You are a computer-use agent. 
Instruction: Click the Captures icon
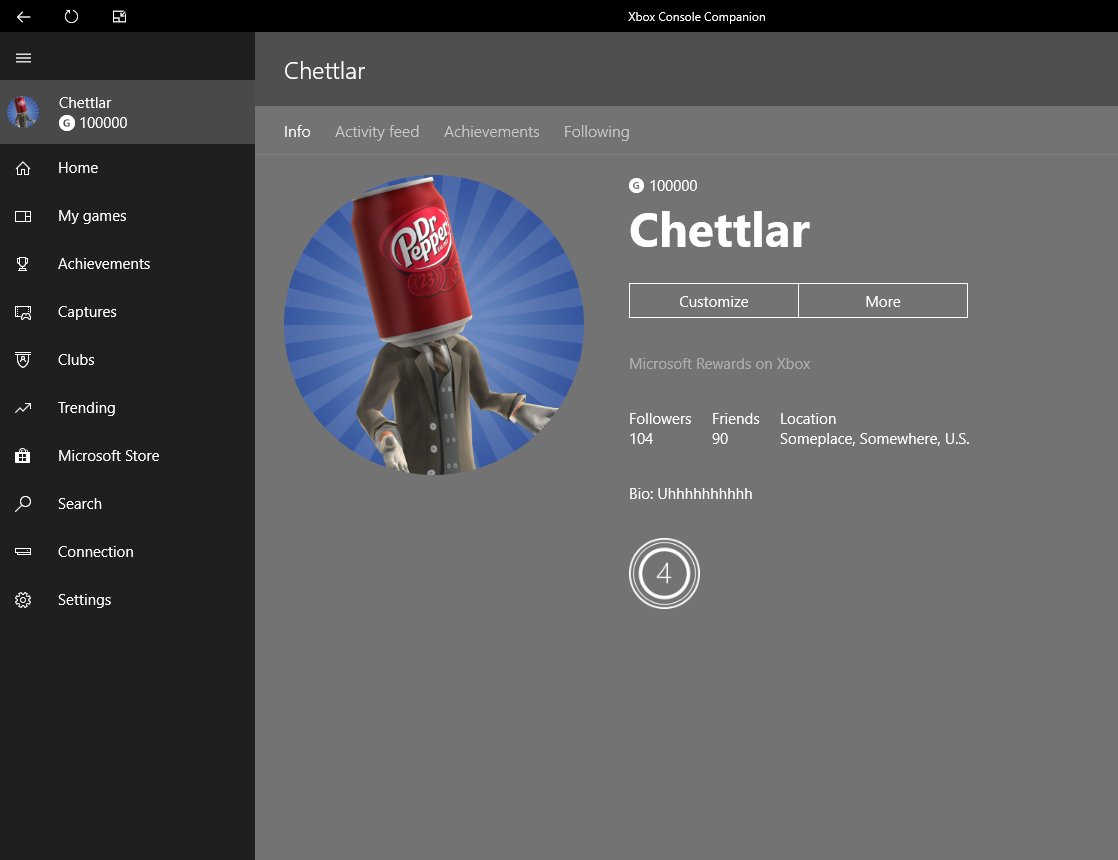click(23, 312)
